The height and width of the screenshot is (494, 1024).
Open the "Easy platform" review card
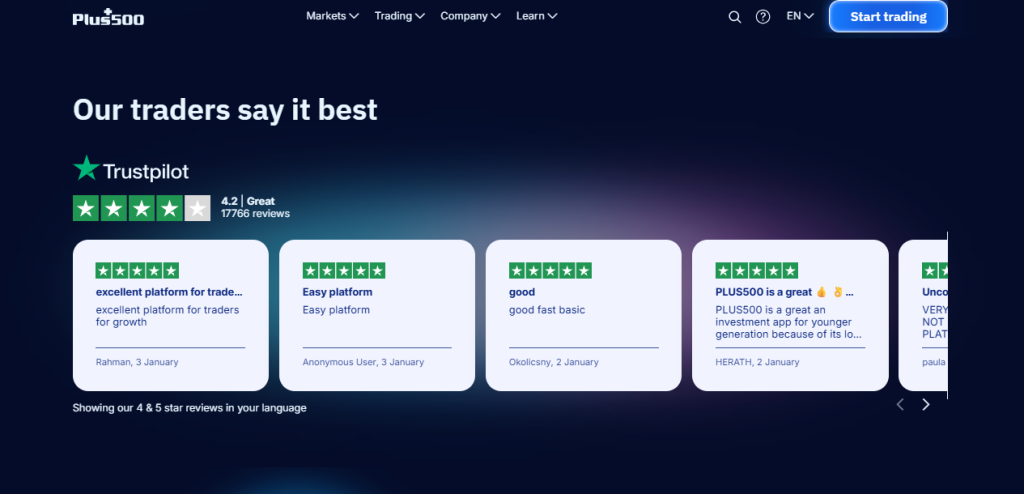377,315
